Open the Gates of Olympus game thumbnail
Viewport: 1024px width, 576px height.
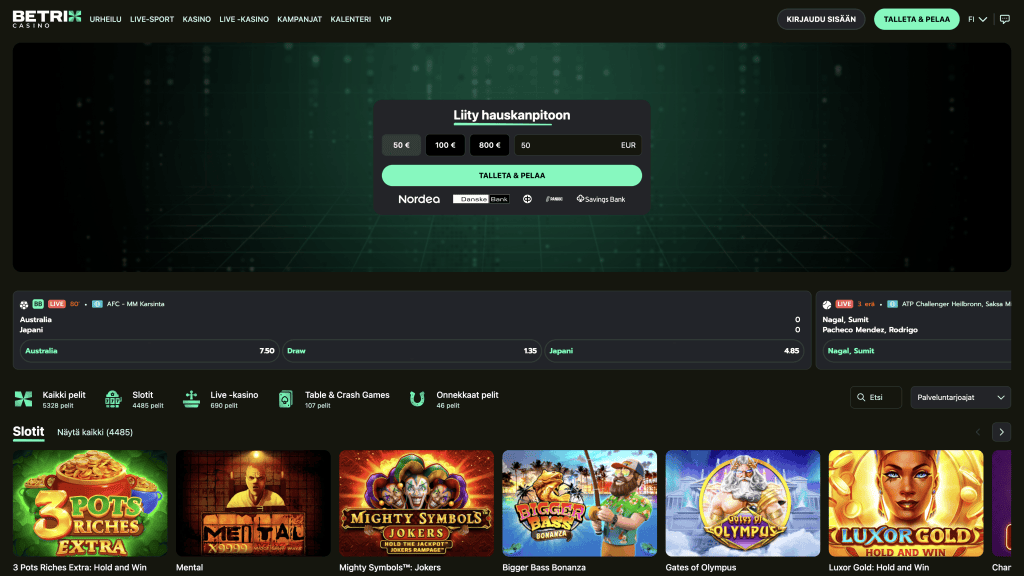[x=743, y=503]
